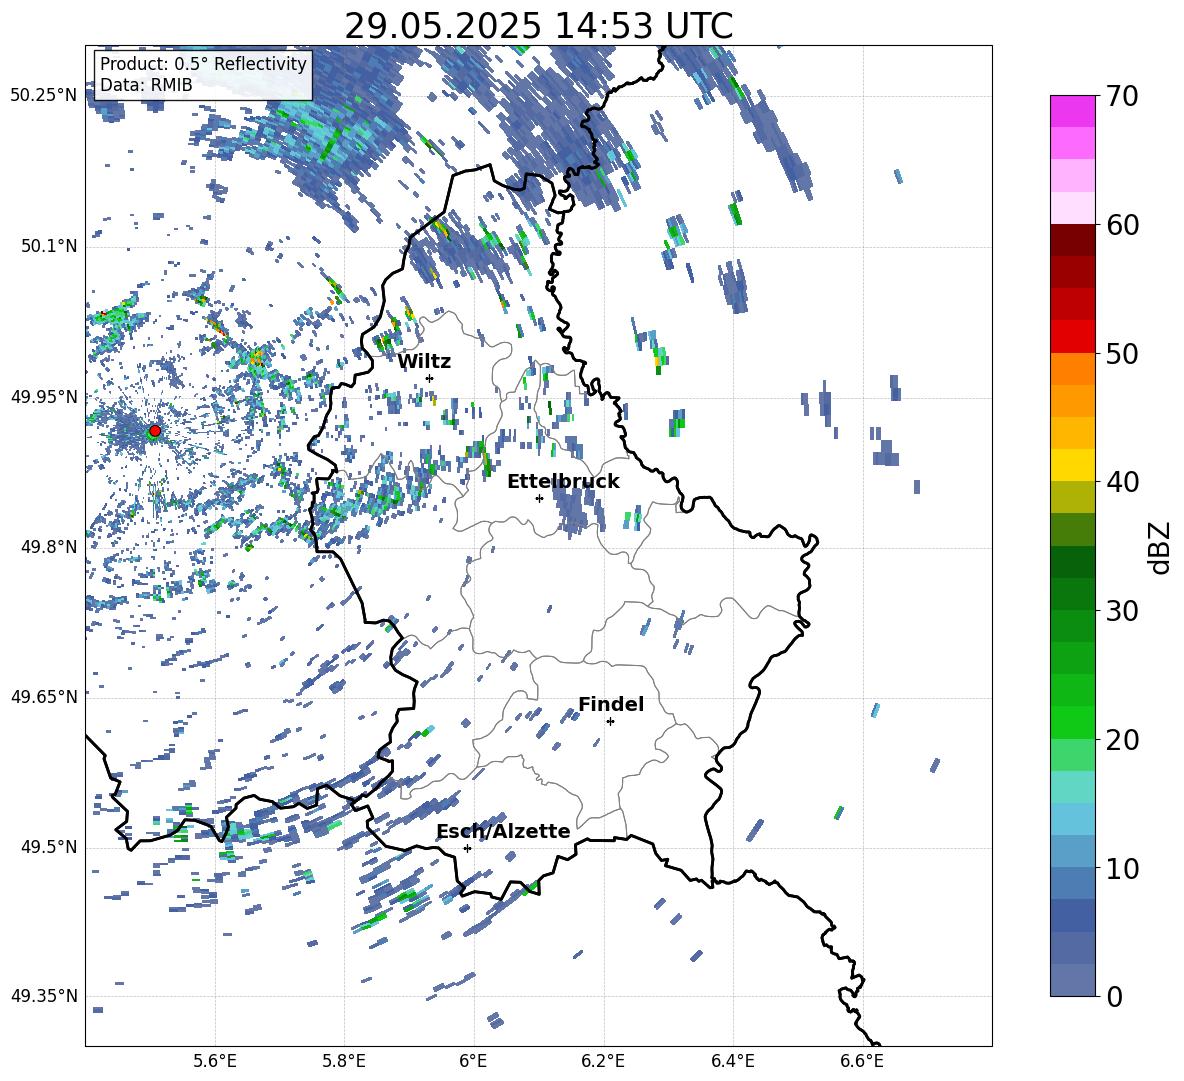Viewport: 1184px width, 1081px height.
Task: Click the Ettelbruck station cross marker
Action: point(539,498)
